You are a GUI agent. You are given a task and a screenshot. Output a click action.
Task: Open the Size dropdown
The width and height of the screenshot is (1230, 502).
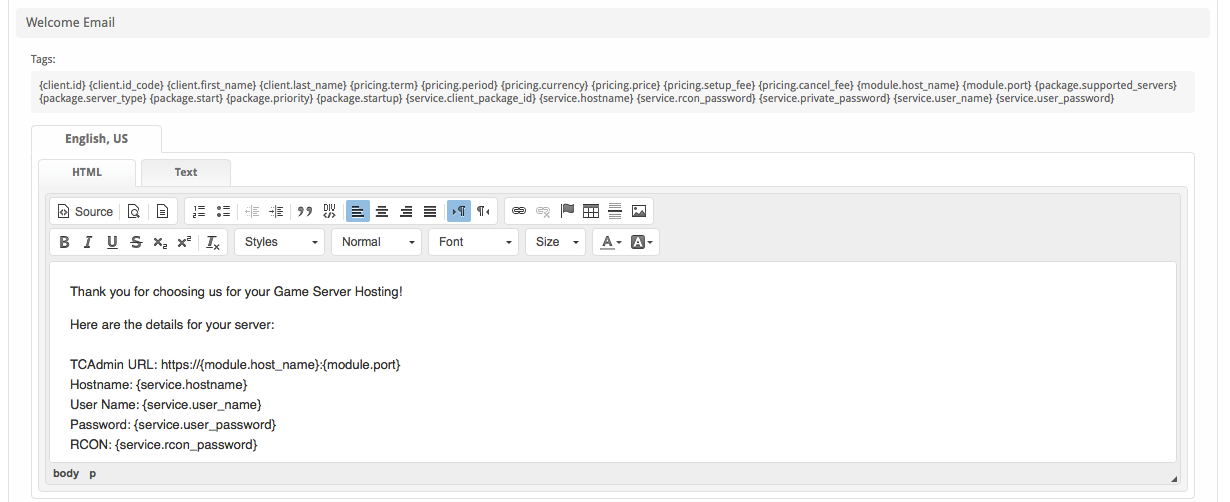point(555,242)
